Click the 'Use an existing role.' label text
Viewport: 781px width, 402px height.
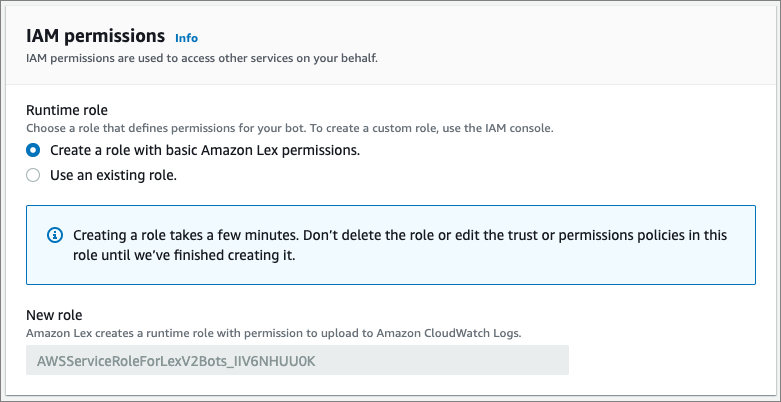tap(113, 175)
